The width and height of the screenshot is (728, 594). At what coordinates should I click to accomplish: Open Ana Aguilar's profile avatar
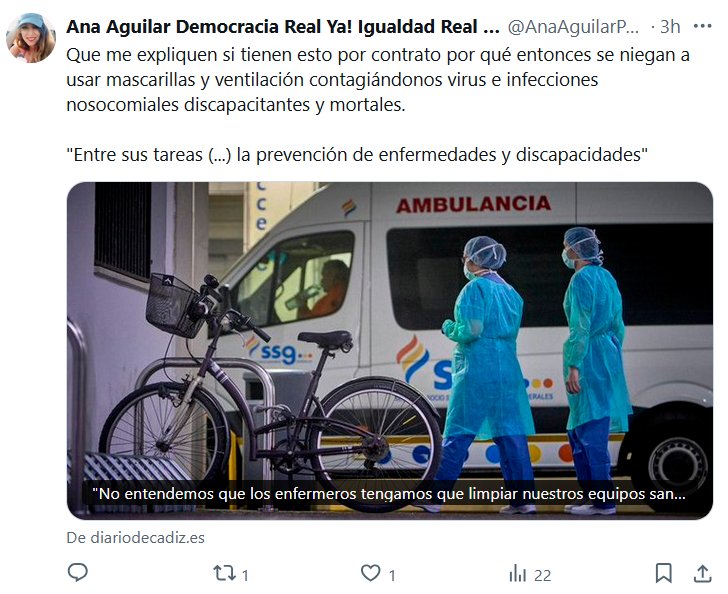[x=31, y=38]
